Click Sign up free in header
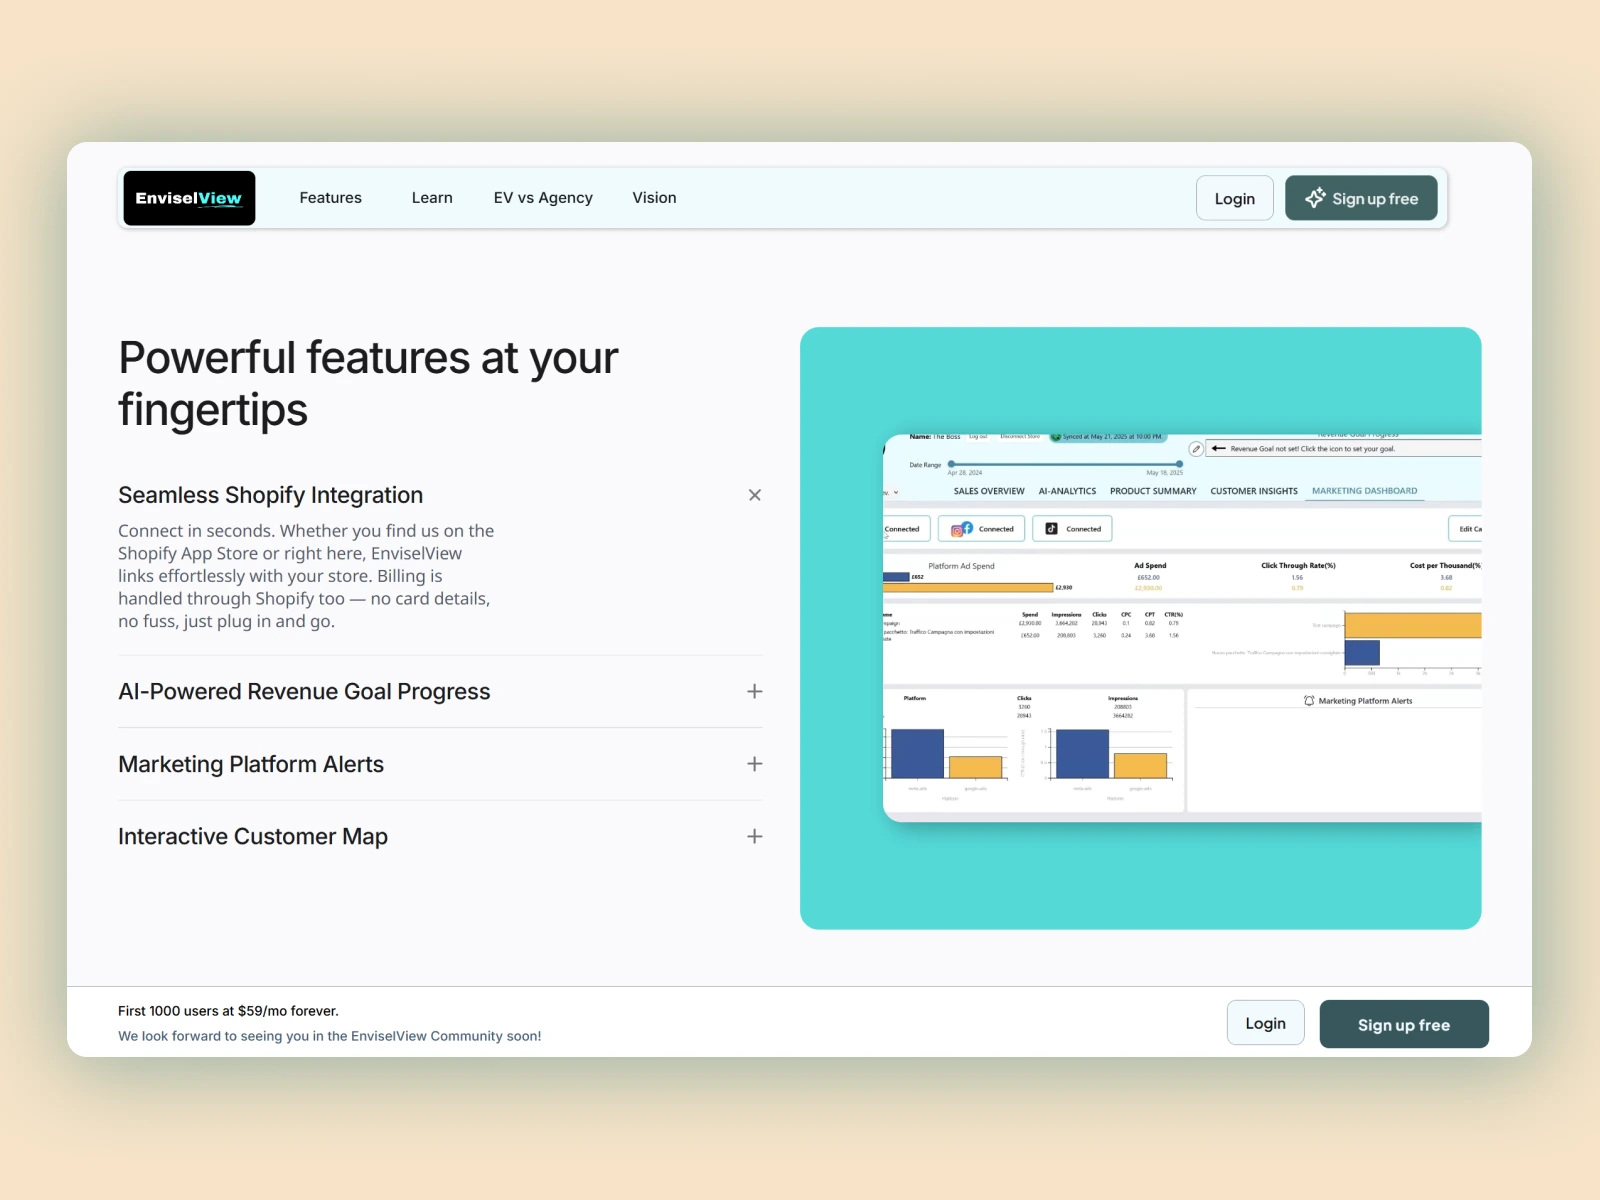The height and width of the screenshot is (1200, 1600). tap(1361, 198)
